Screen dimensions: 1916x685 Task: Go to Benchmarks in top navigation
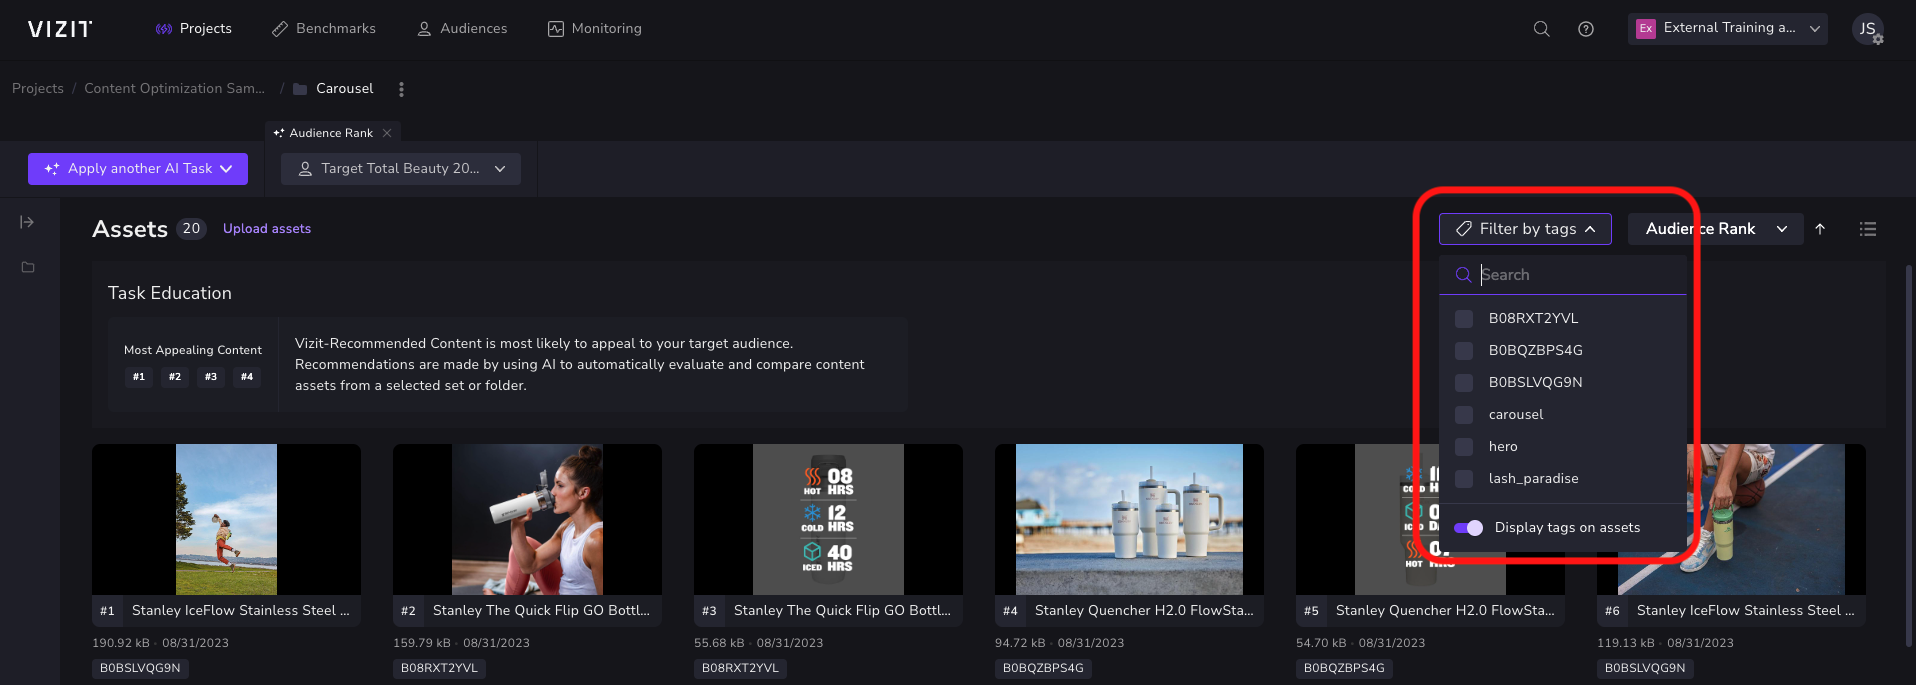coord(324,29)
